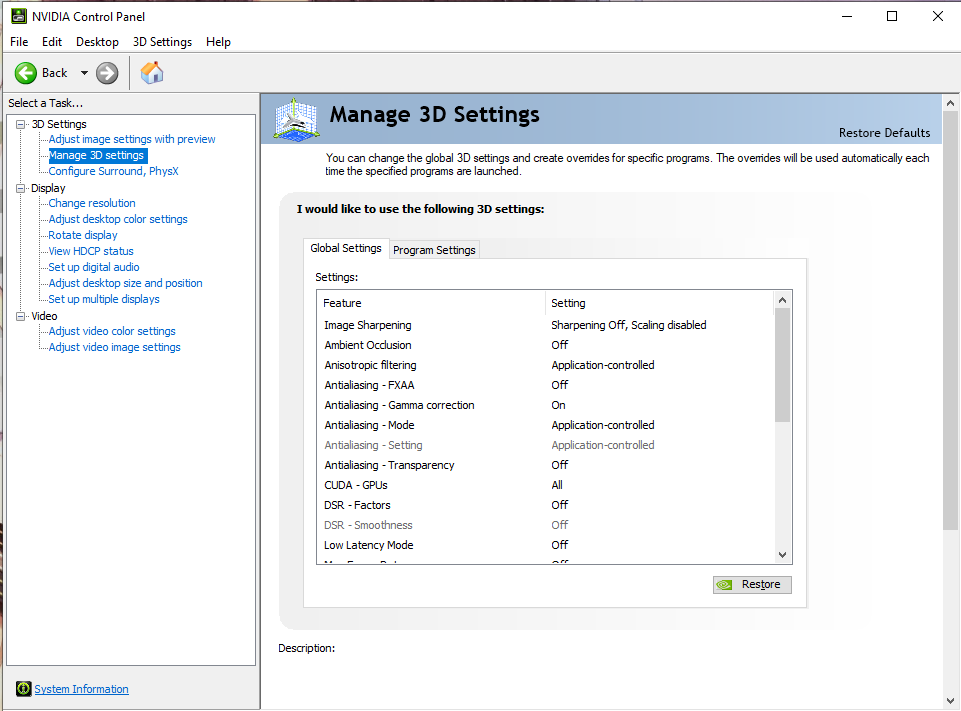Viewport: 961px width, 711px height.
Task: Click Back button label
Action: pos(55,73)
